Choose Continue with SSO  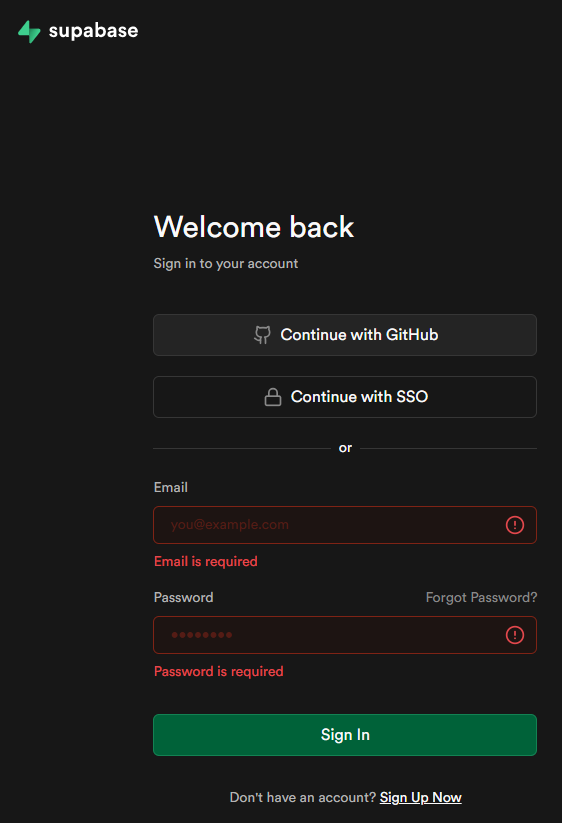click(345, 397)
